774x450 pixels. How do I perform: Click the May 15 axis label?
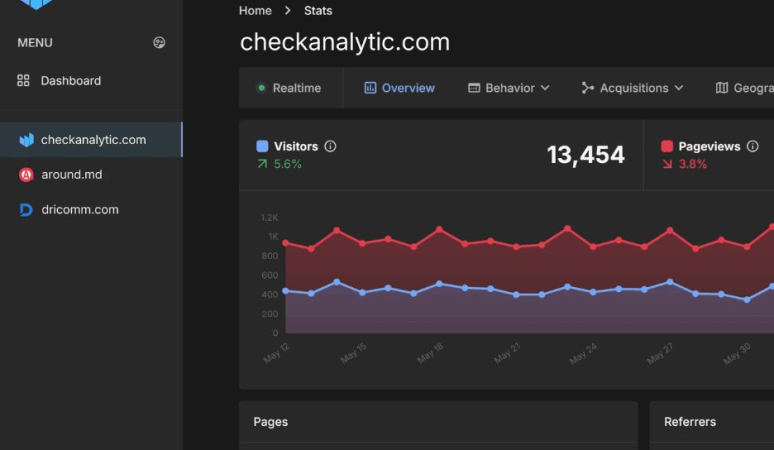(353, 353)
